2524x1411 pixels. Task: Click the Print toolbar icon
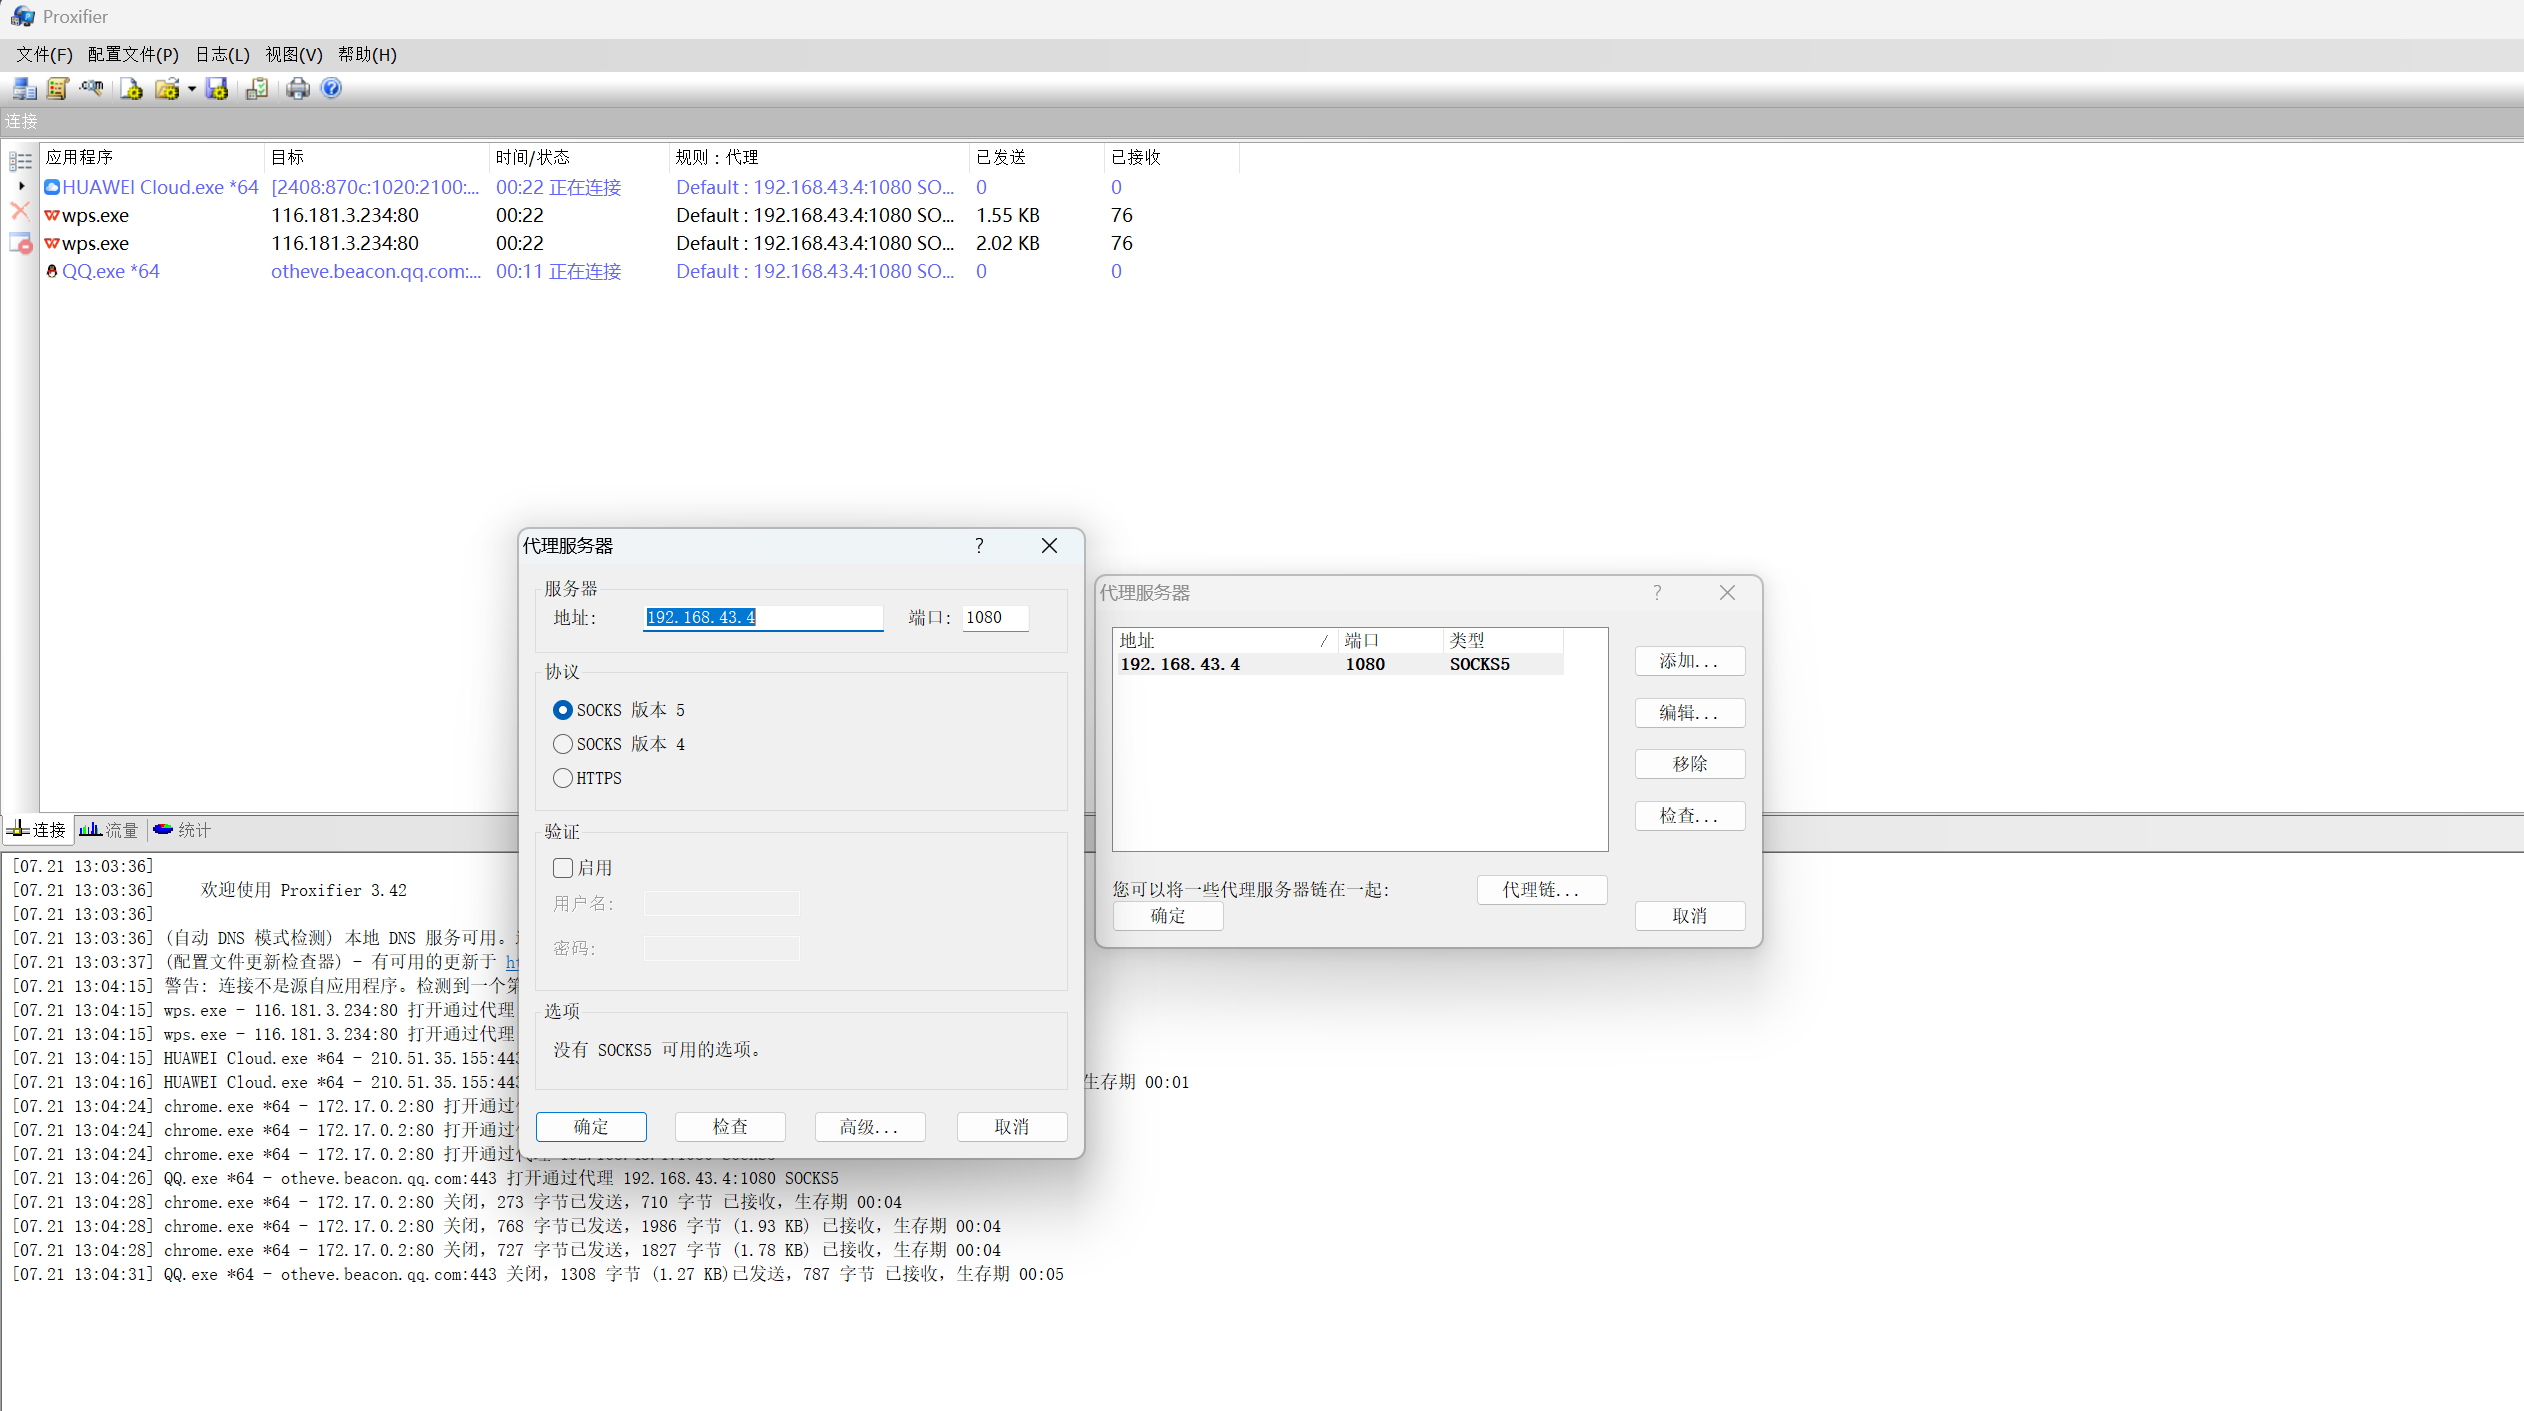click(298, 89)
